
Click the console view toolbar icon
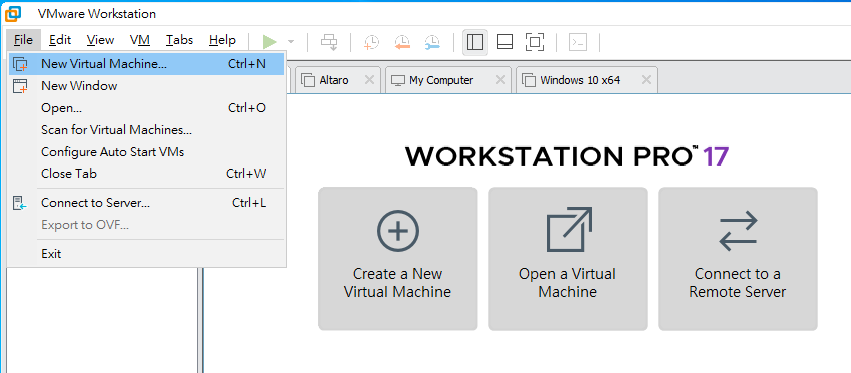(x=579, y=42)
